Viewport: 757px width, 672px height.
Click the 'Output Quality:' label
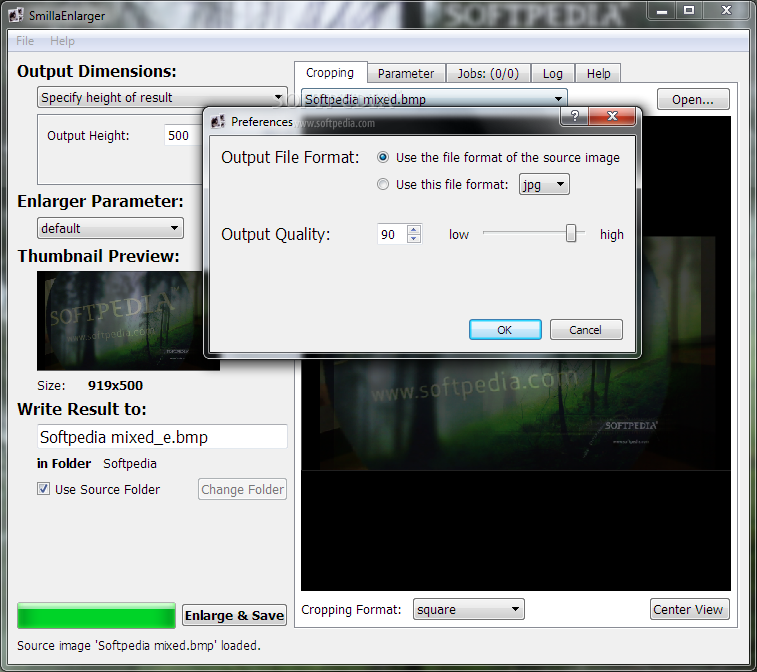pos(276,234)
